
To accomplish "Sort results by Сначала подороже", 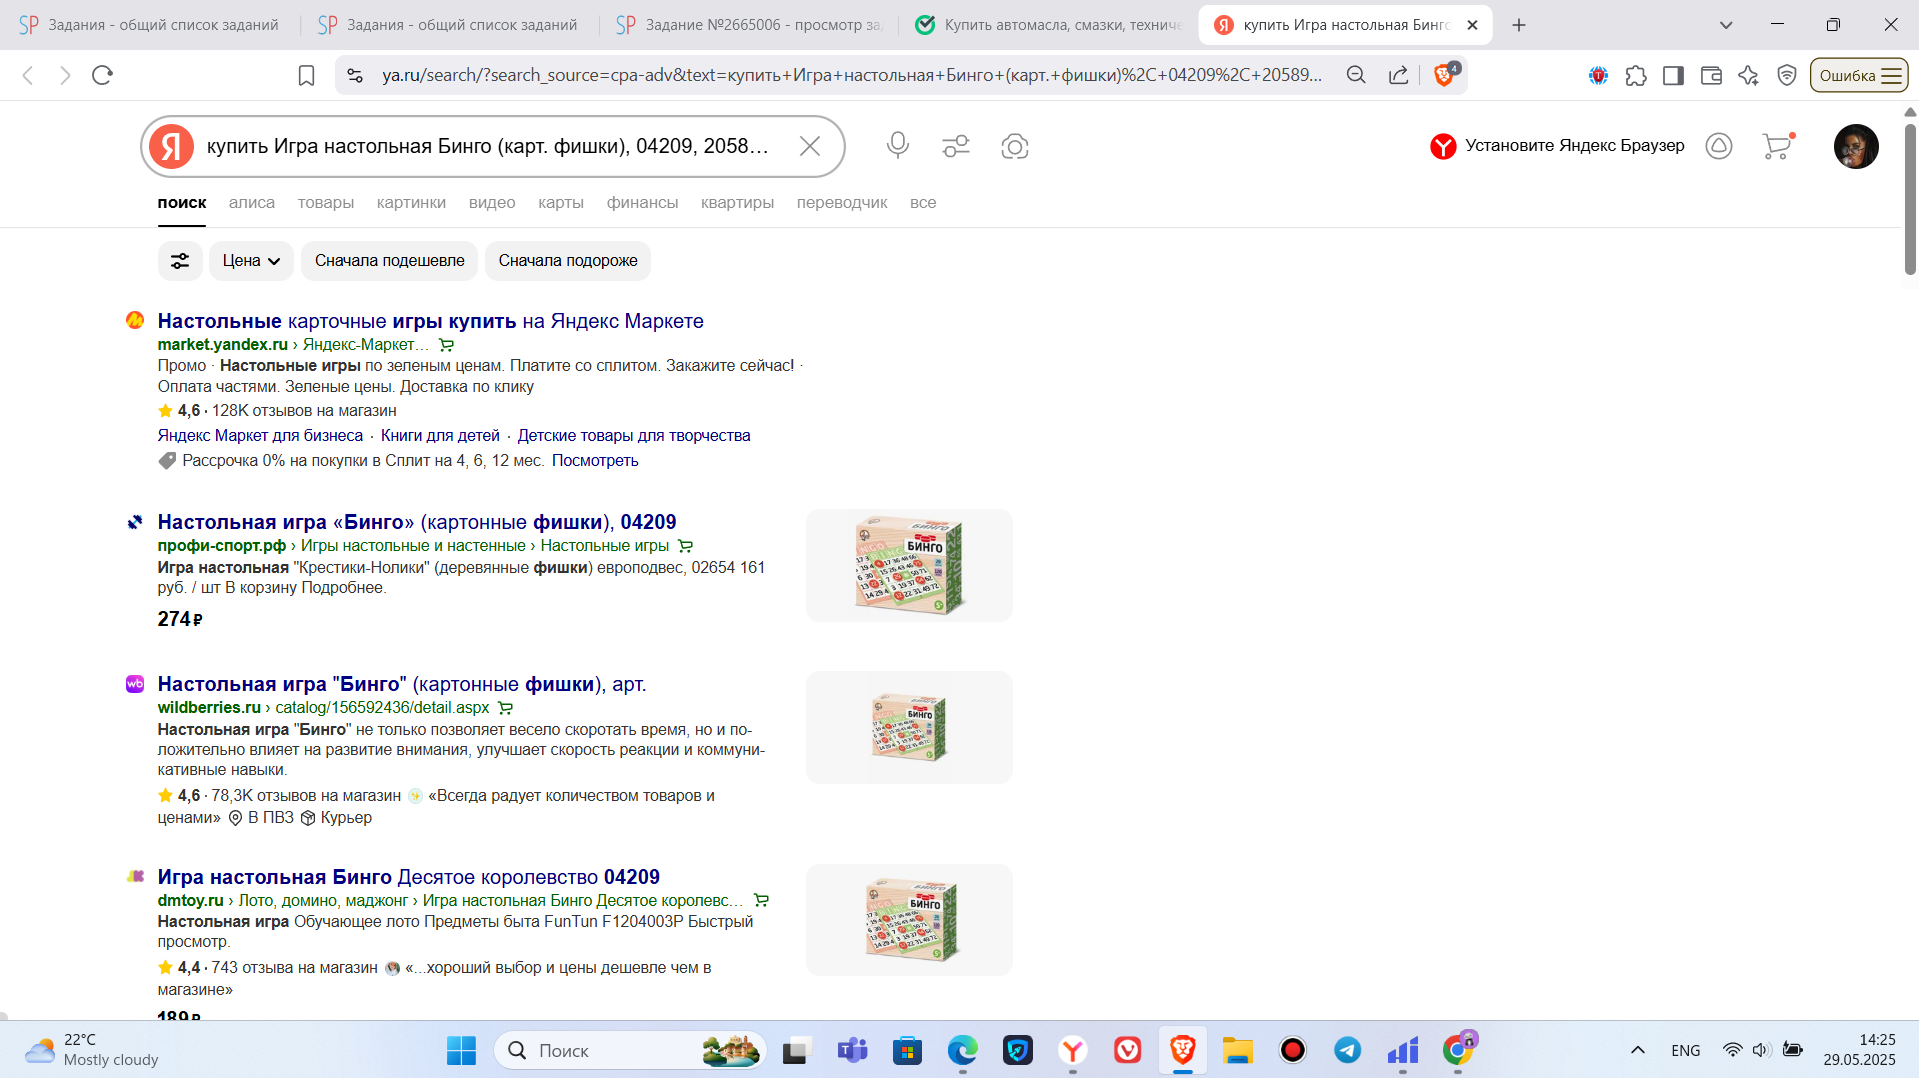I will click(x=568, y=261).
